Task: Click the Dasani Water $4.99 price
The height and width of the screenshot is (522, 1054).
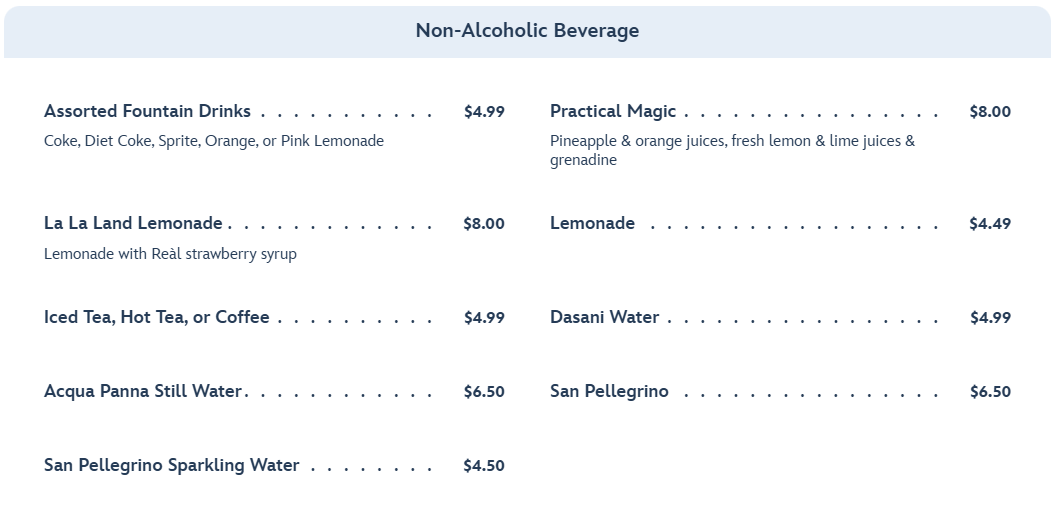Action: coord(990,318)
